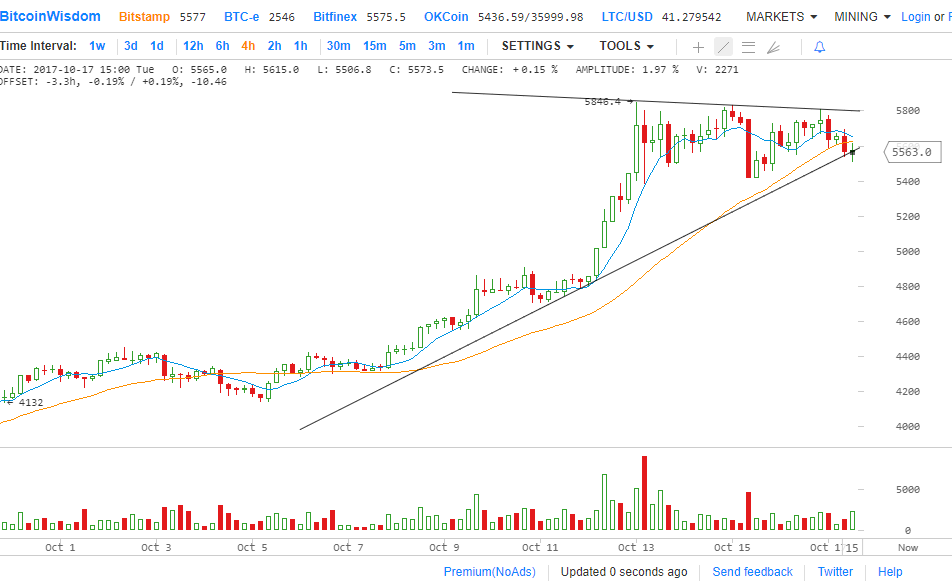This screenshot has height=587, width=952.
Task: Select the trend line drawing tool
Action: tap(723, 47)
